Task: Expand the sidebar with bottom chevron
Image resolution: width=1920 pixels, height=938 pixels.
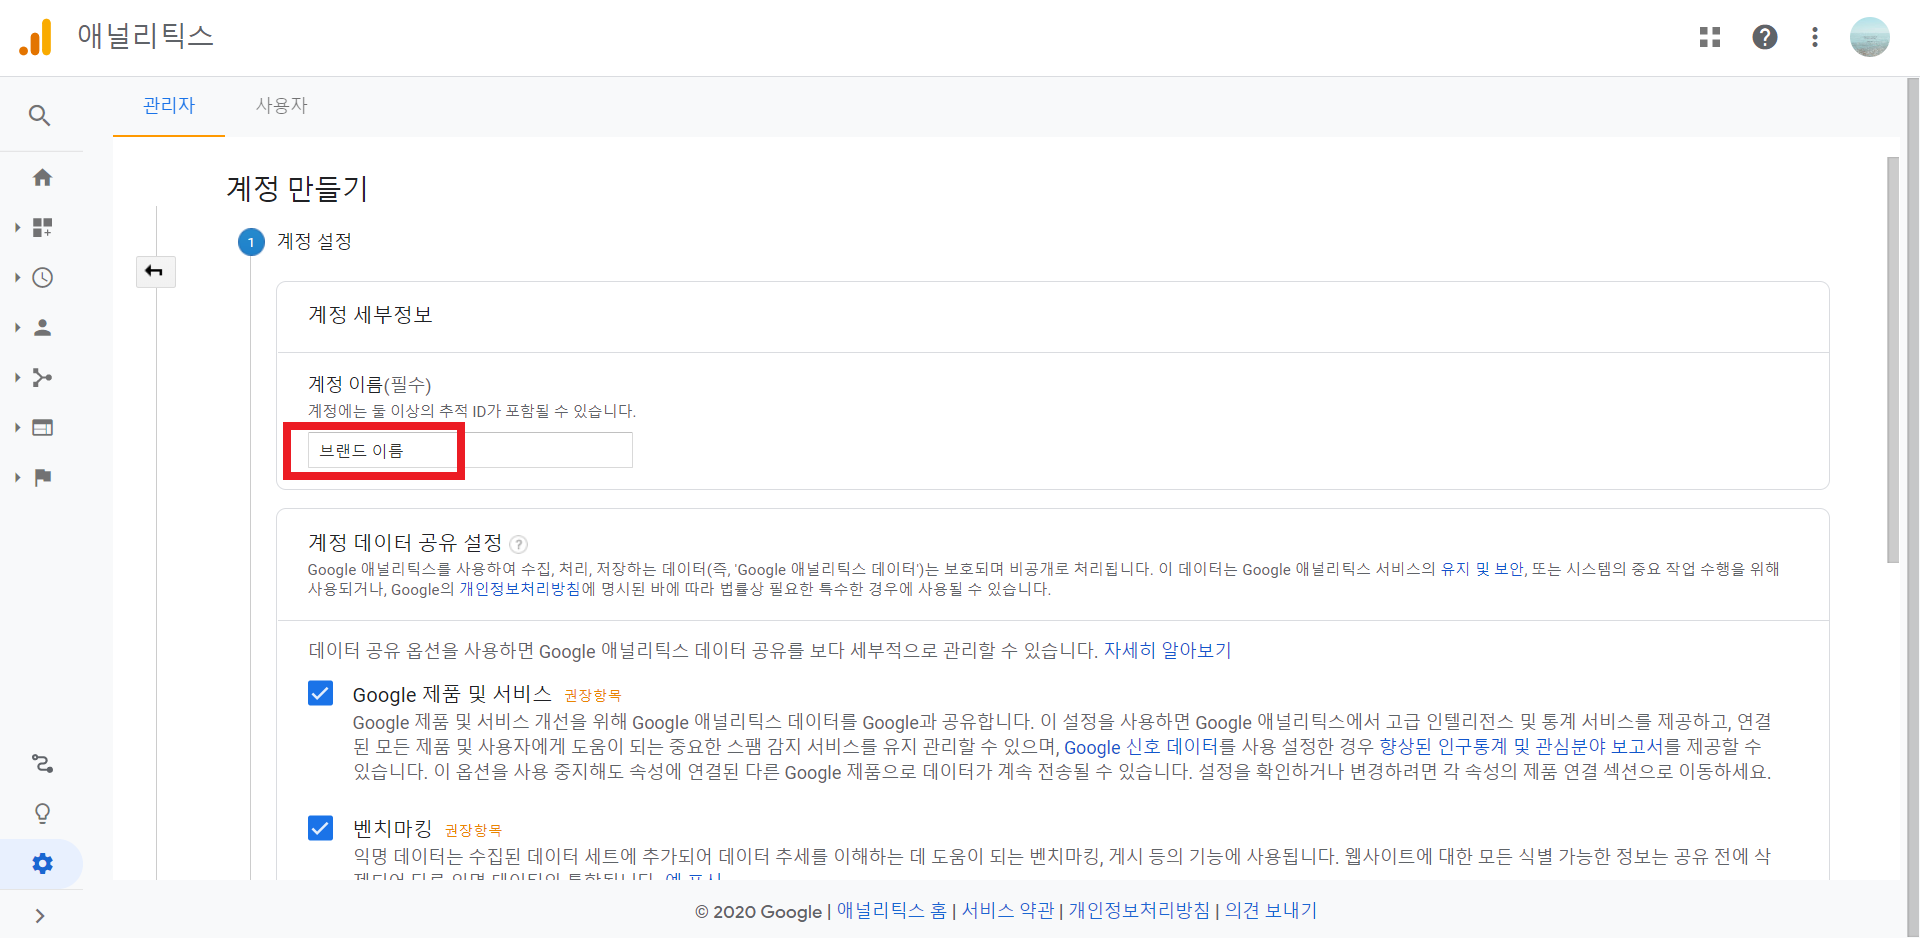Action: (40, 915)
